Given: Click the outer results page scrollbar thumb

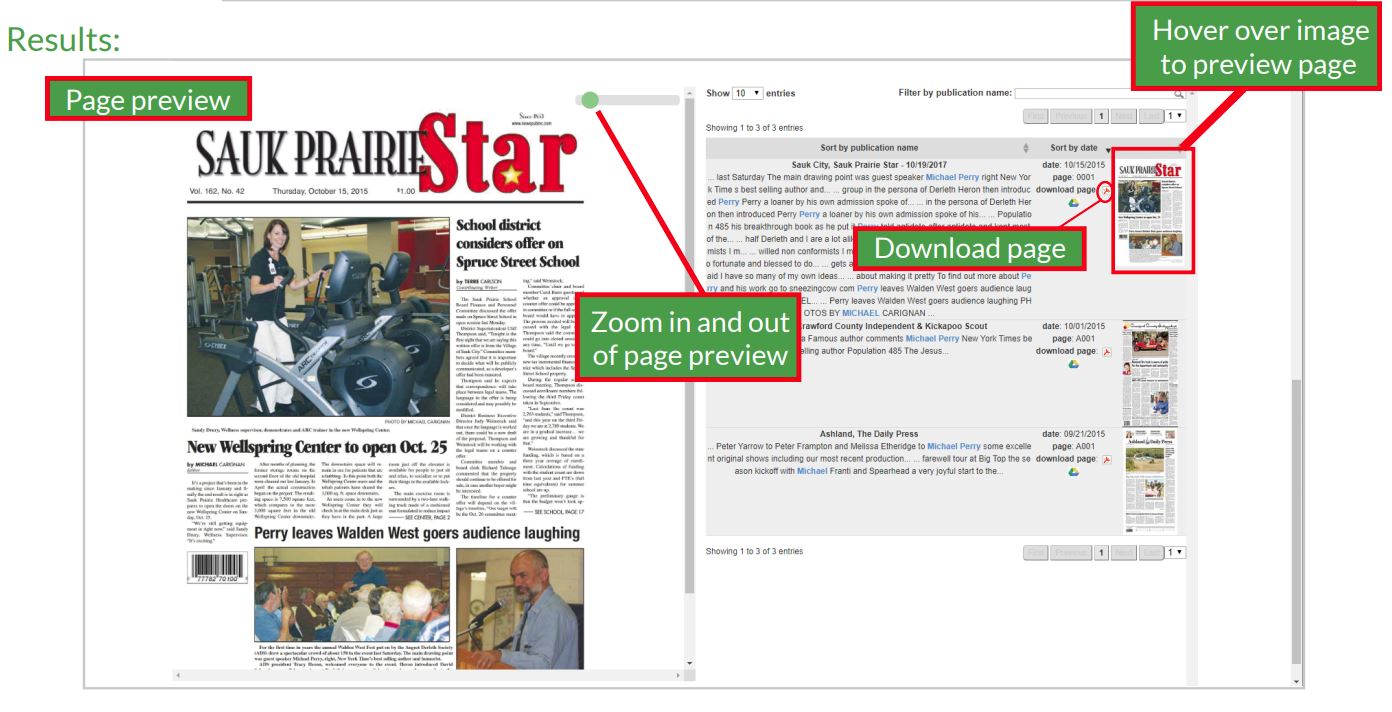Looking at the screenshot, I should click(x=1297, y=520).
